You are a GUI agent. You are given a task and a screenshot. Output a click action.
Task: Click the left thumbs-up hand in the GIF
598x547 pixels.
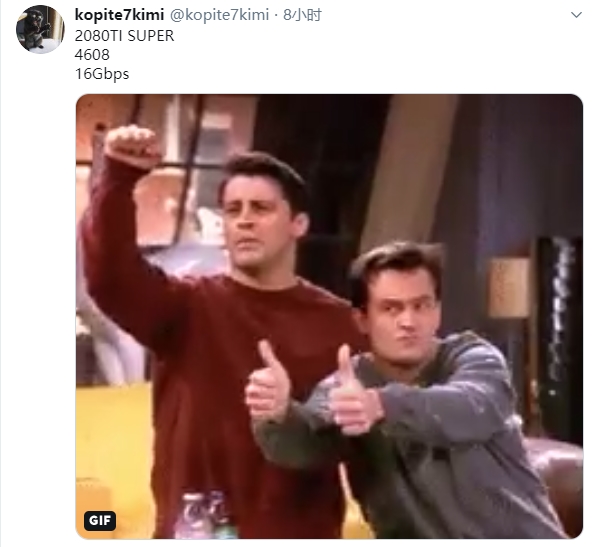pyautogui.click(x=268, y=383)
